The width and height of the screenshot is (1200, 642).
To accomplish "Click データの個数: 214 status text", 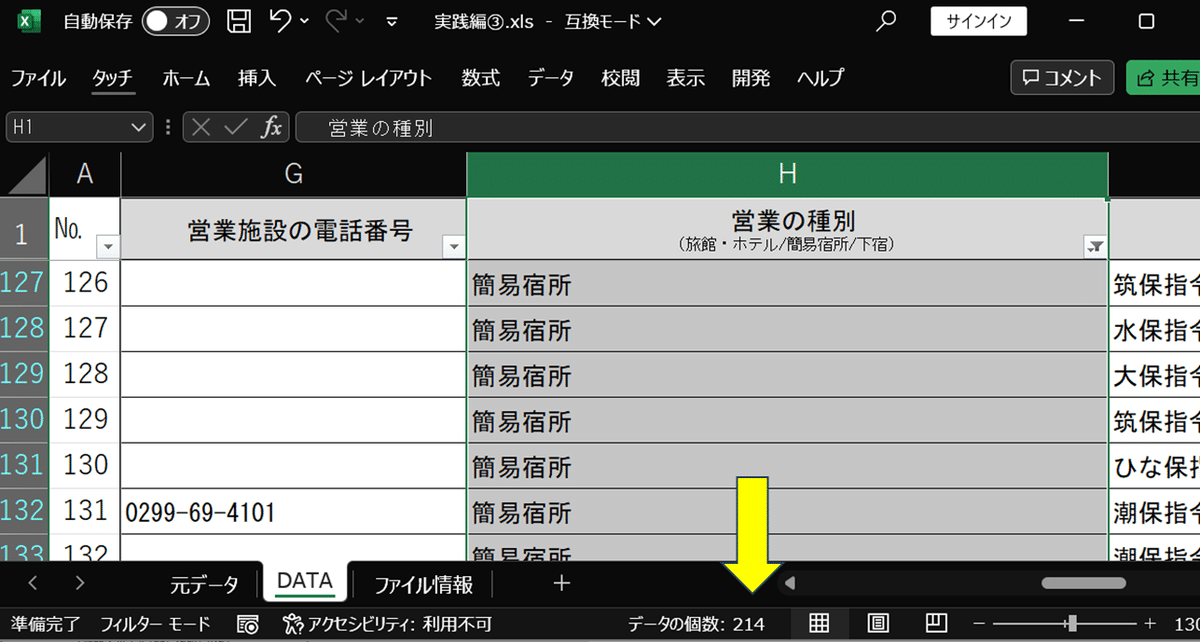I will (696, 624).
